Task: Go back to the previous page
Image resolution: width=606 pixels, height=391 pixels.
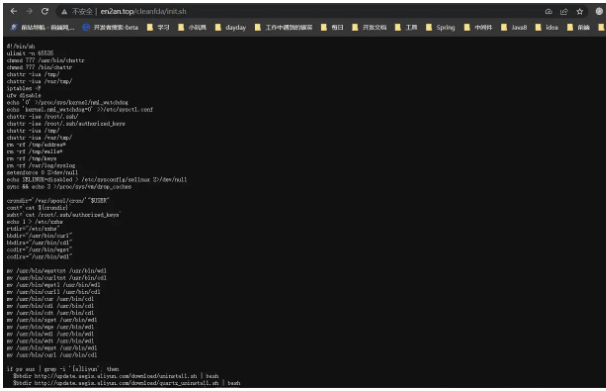Action: coord(14,12)
